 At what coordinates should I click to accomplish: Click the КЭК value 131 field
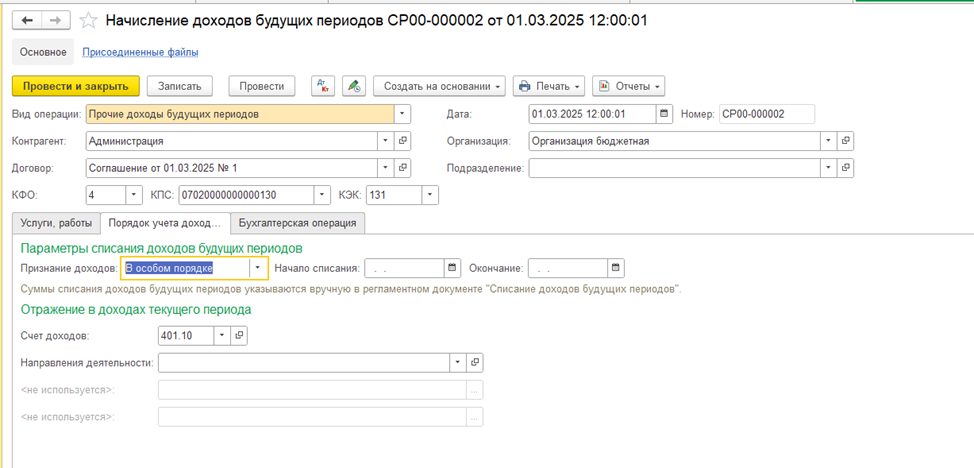click(394, 195)
